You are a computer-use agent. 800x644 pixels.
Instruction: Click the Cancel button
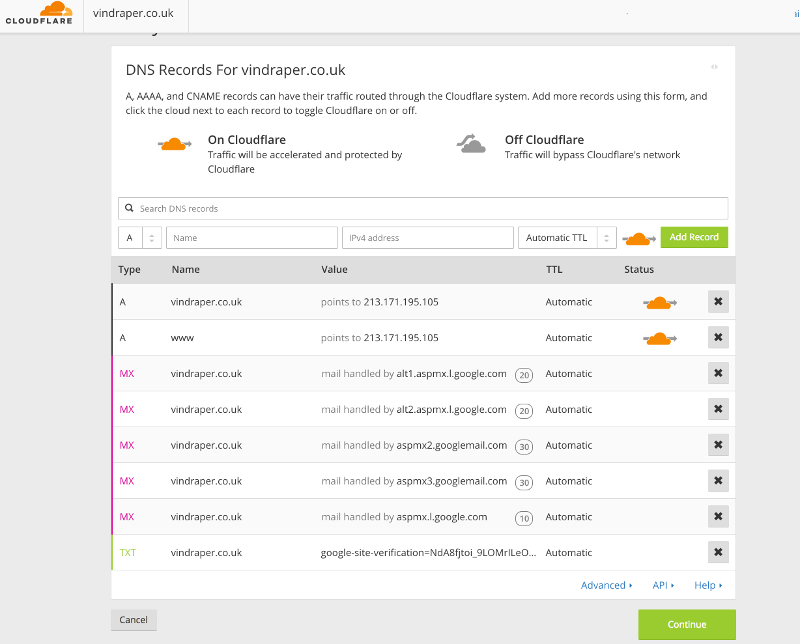tap(133, 619)
